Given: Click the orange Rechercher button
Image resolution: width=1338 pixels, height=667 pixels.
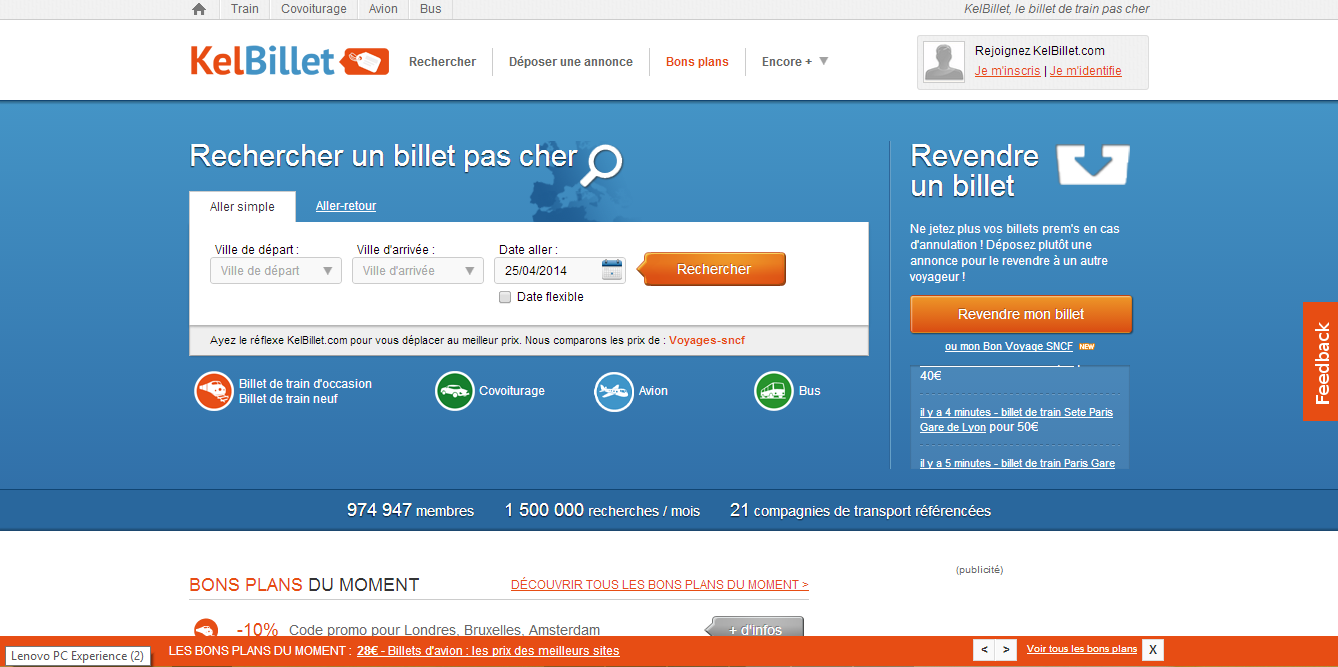Looking at the screenshot, I should pyautogui.click(x=714, y=269).
